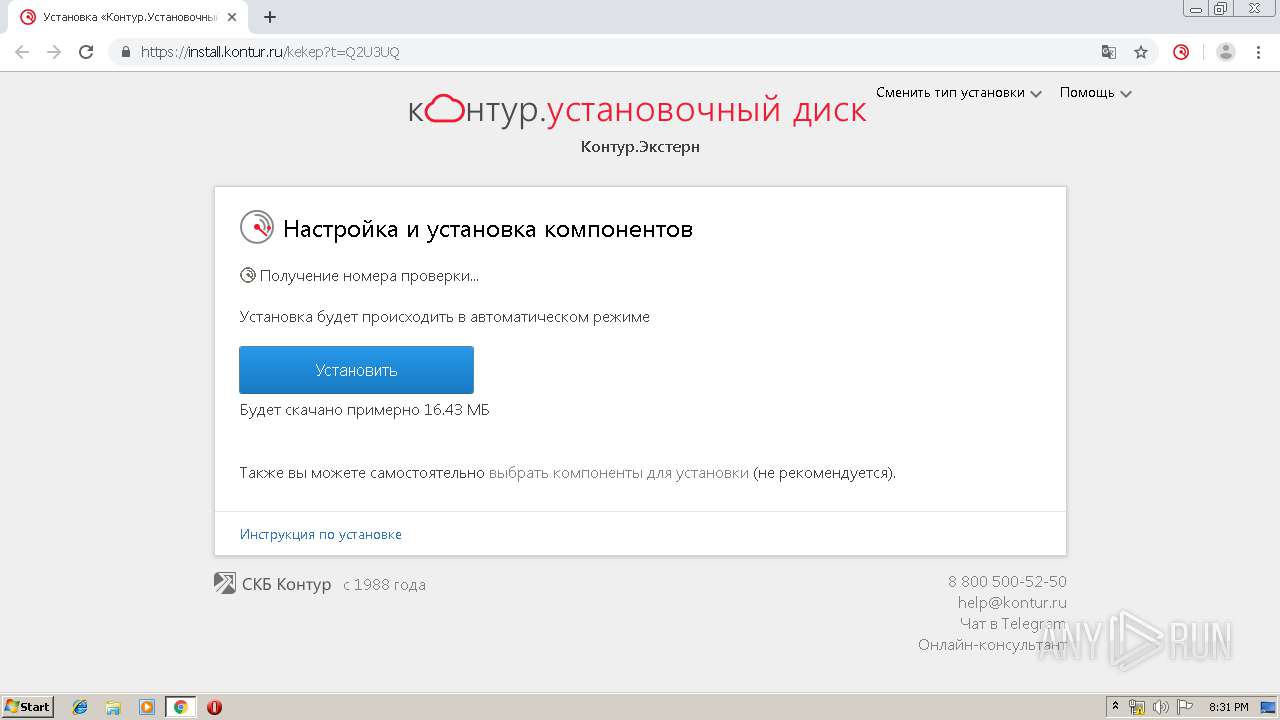Image resolution: width=1280 pixels, height=720 pixels.
Task: Click the Action Center flag tray icon
Action: (1185, 707)
